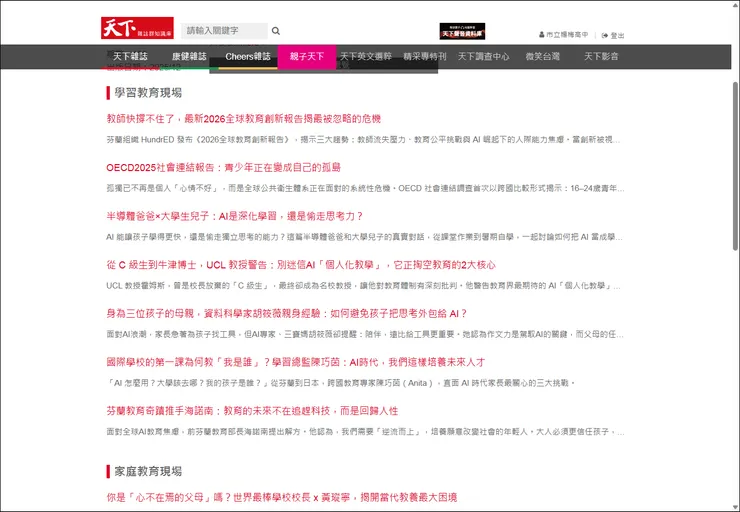
Task: Open the 天下英文選粹 nav tab
Action: pos(366,57)
